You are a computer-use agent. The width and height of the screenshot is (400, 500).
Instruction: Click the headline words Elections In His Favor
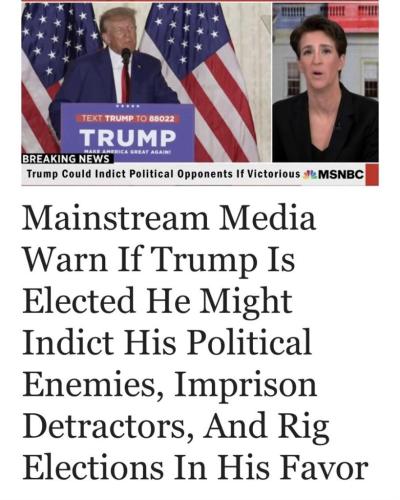point(195,466)
